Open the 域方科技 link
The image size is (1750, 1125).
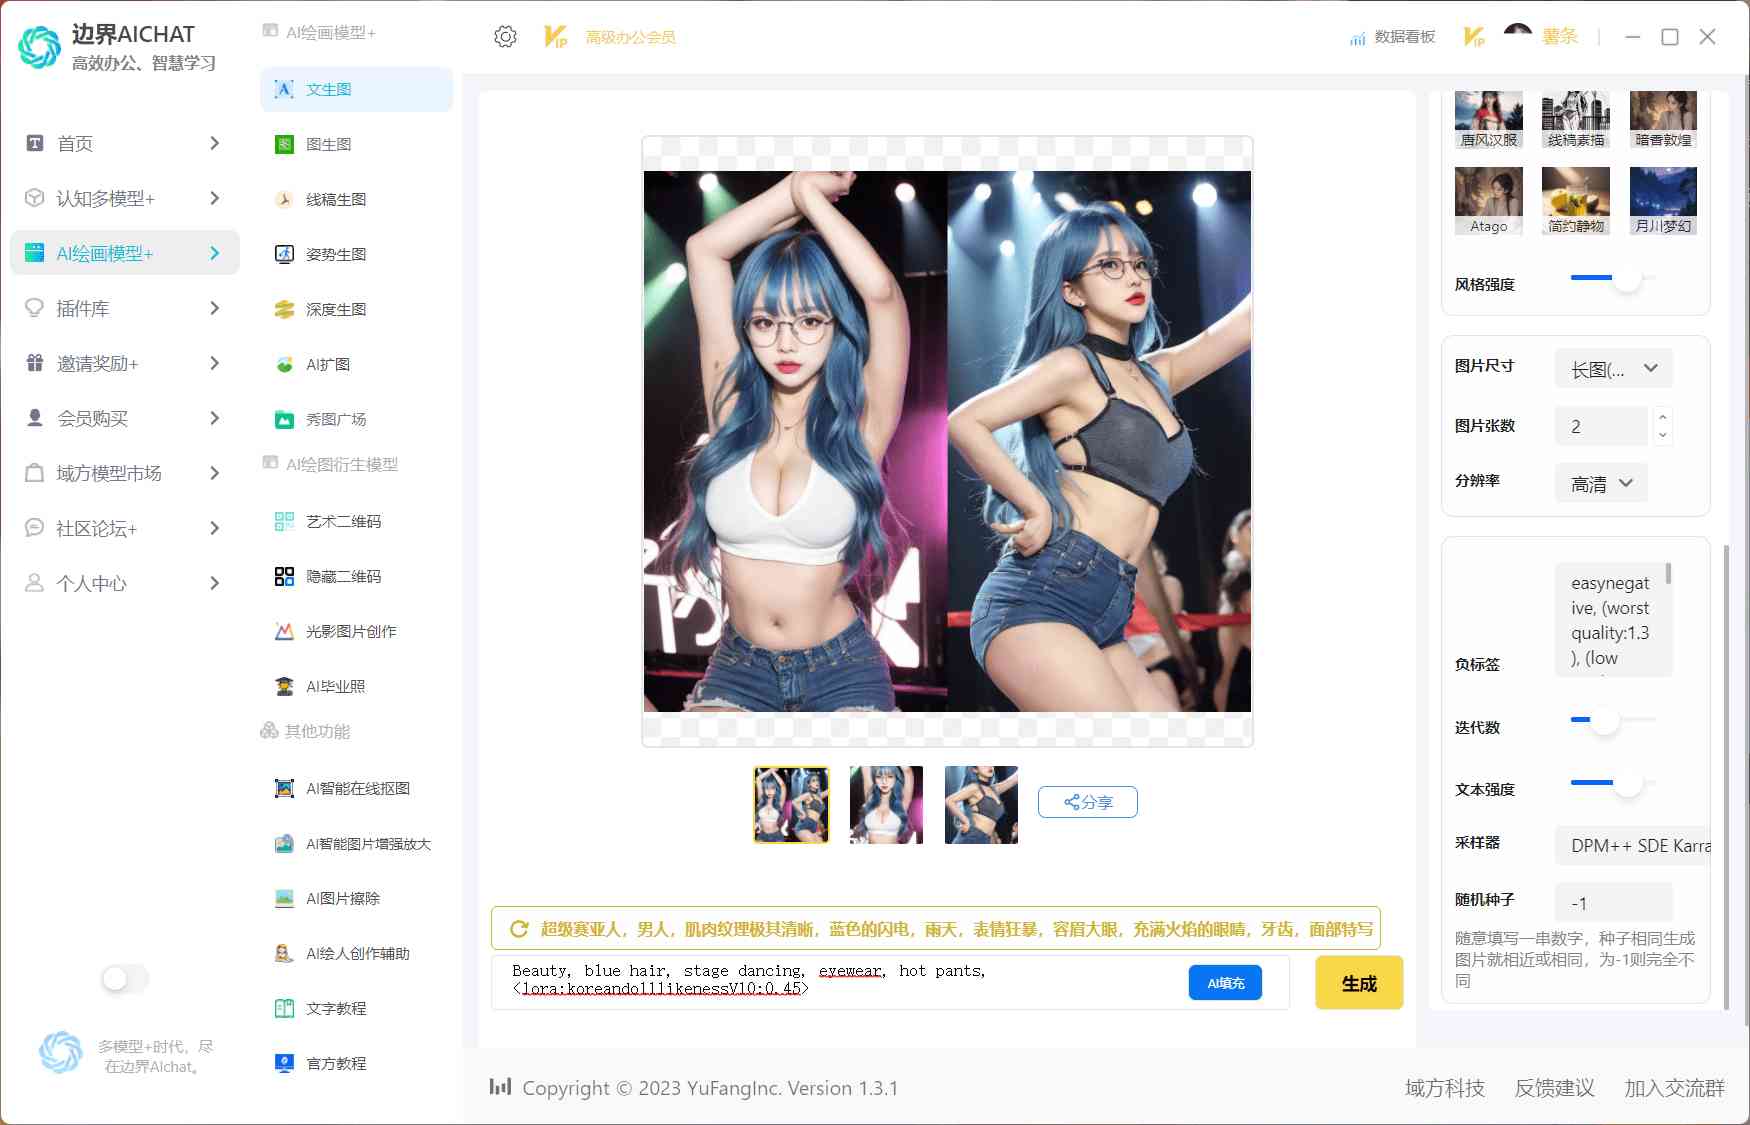(x=1444, y=1088)
